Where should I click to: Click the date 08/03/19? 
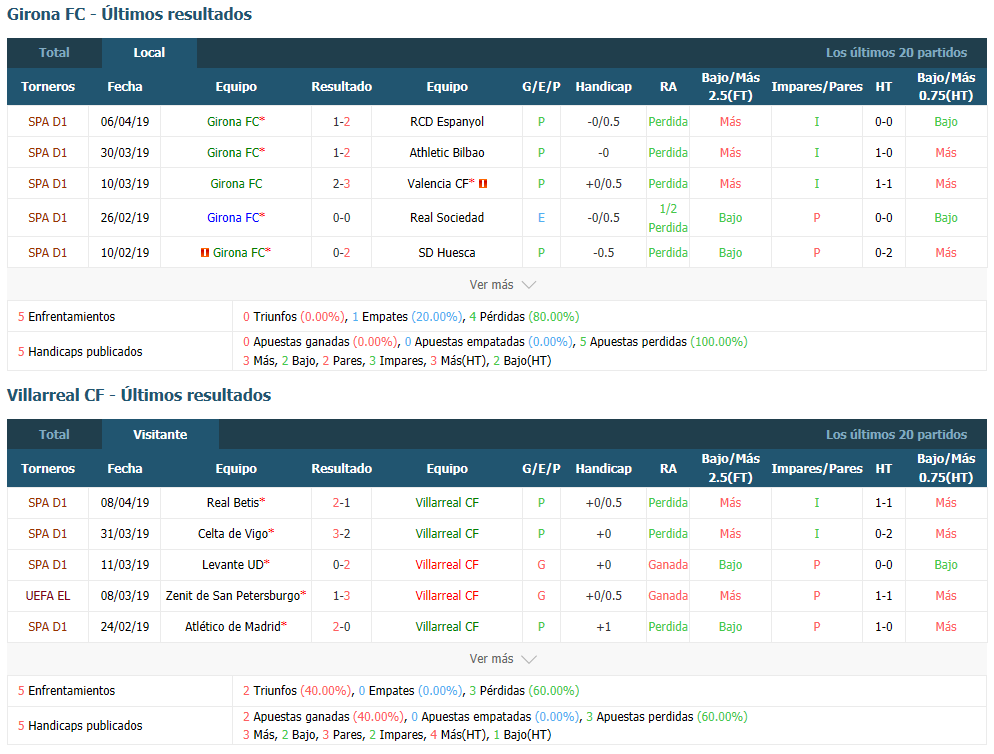(125, 596)
